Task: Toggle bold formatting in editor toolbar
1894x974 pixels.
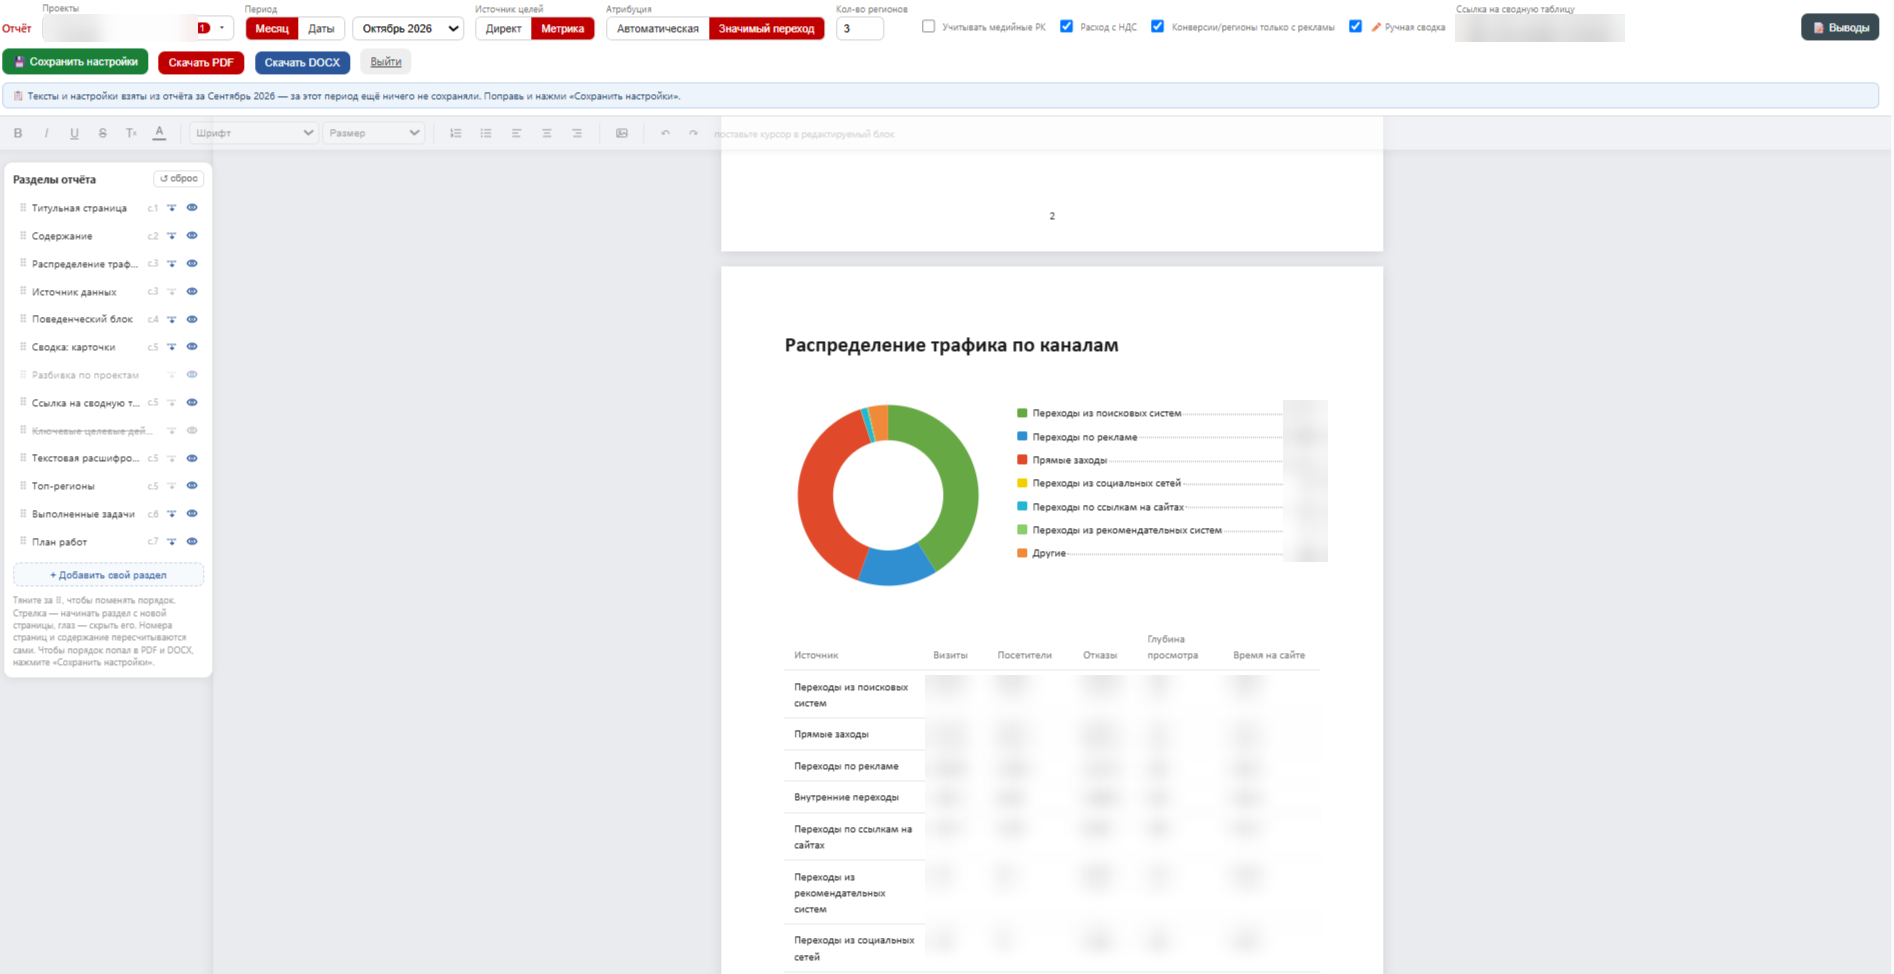Action: pyautogui.click(x=18, y=133)
